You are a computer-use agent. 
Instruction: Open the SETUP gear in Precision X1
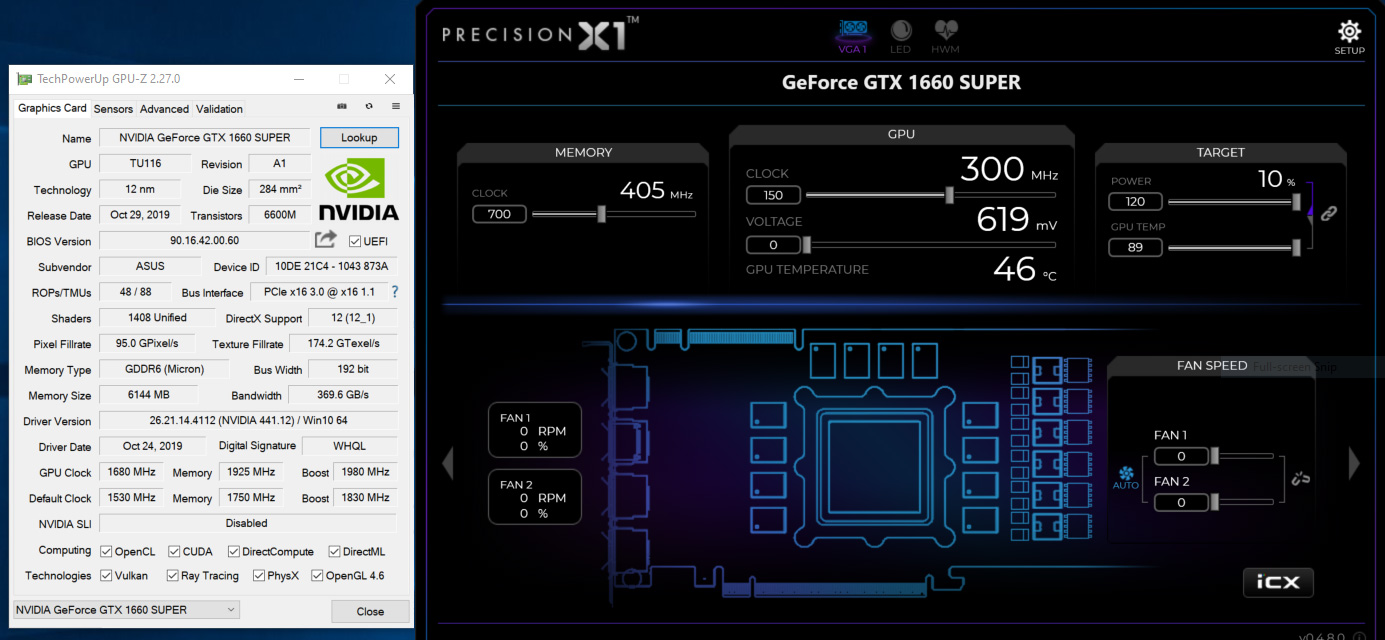pyautogui.click(x=1349, y=37)
